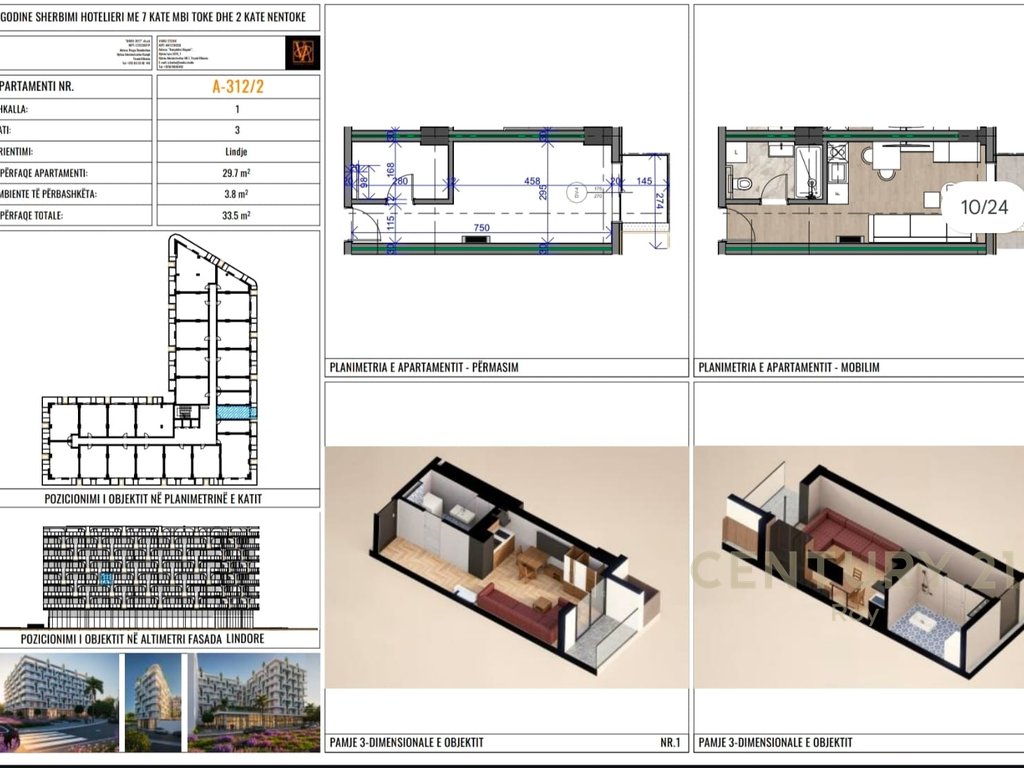
Task: Click the 33.5 m² total area value
Action: click(x=238, y=215)
